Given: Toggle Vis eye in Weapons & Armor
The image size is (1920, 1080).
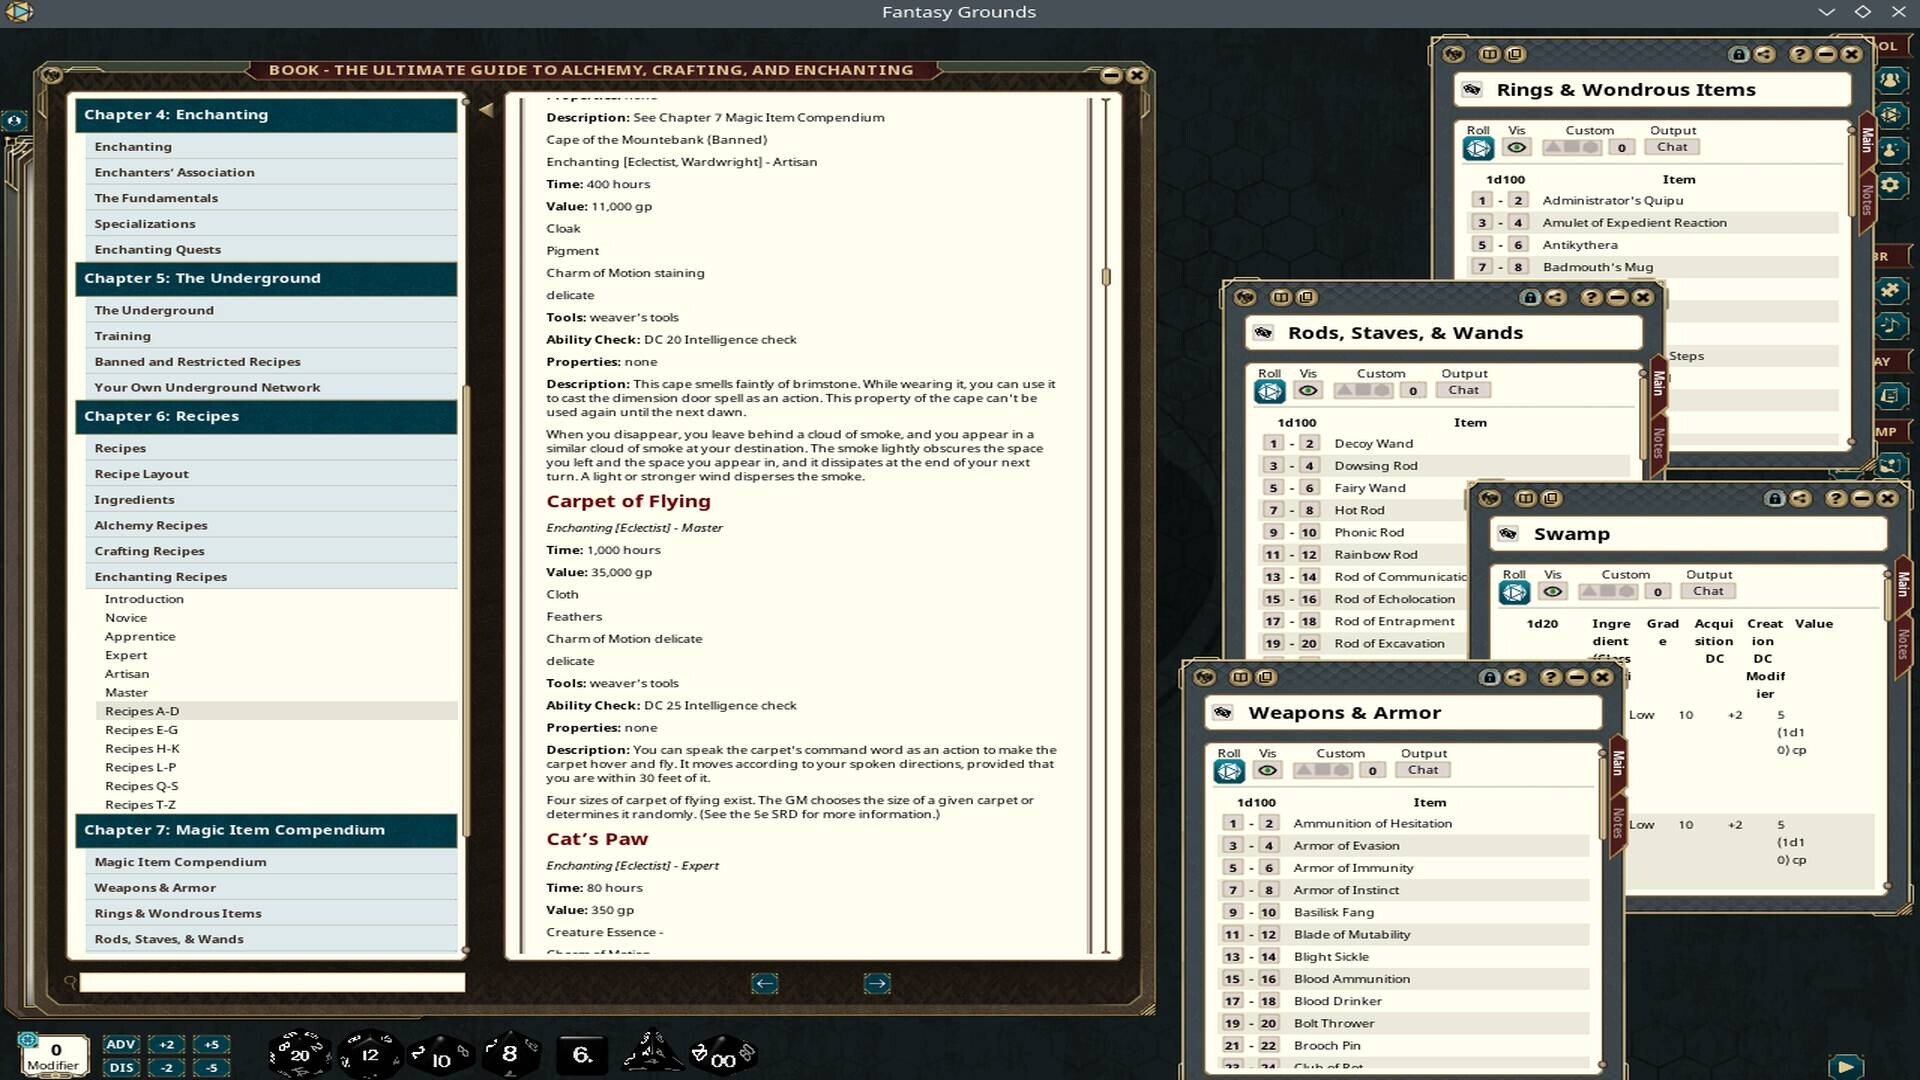Looking at the screenshot, I should point(1267,770).
